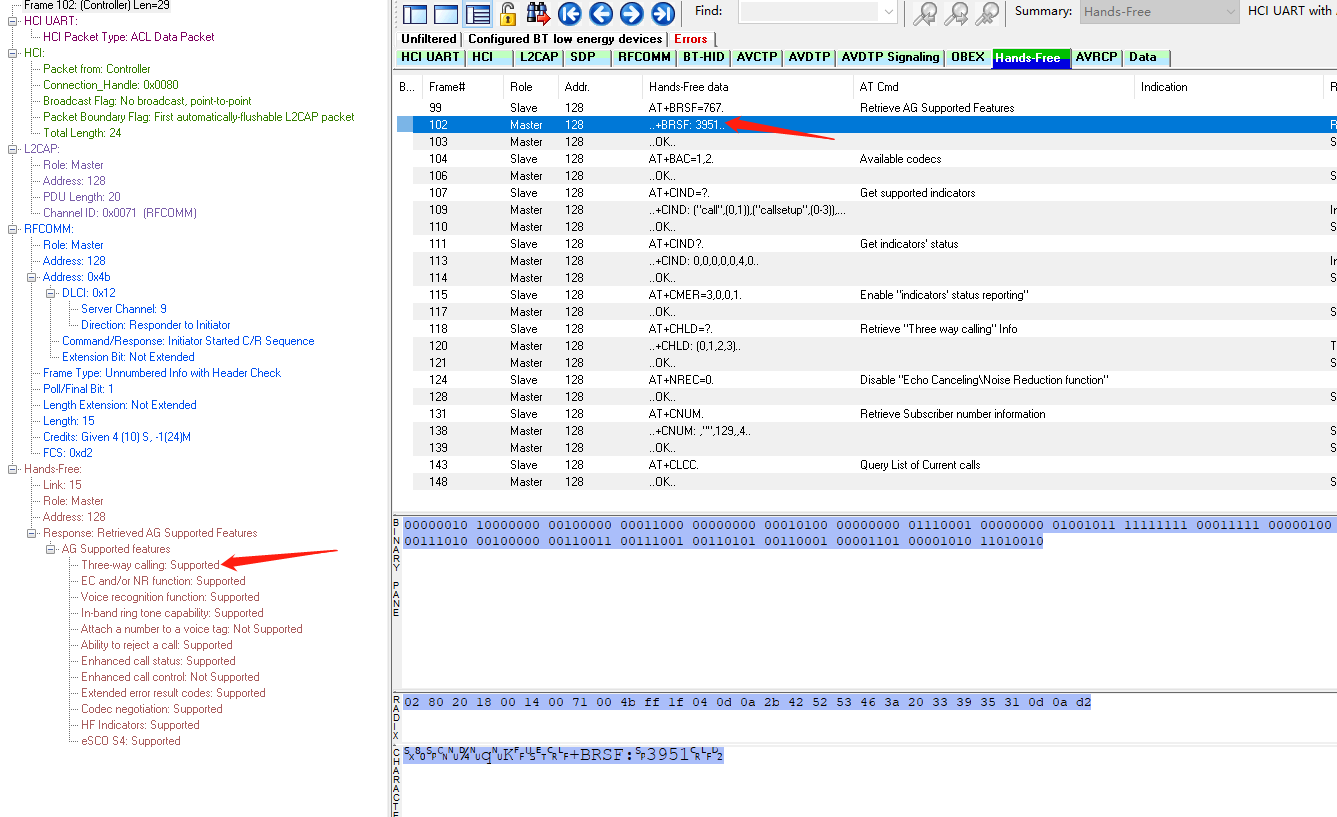The height and width of the screenshot is (817, 1337).
Task: Select the HCI UART protocol tab
Action: [430, 57]
